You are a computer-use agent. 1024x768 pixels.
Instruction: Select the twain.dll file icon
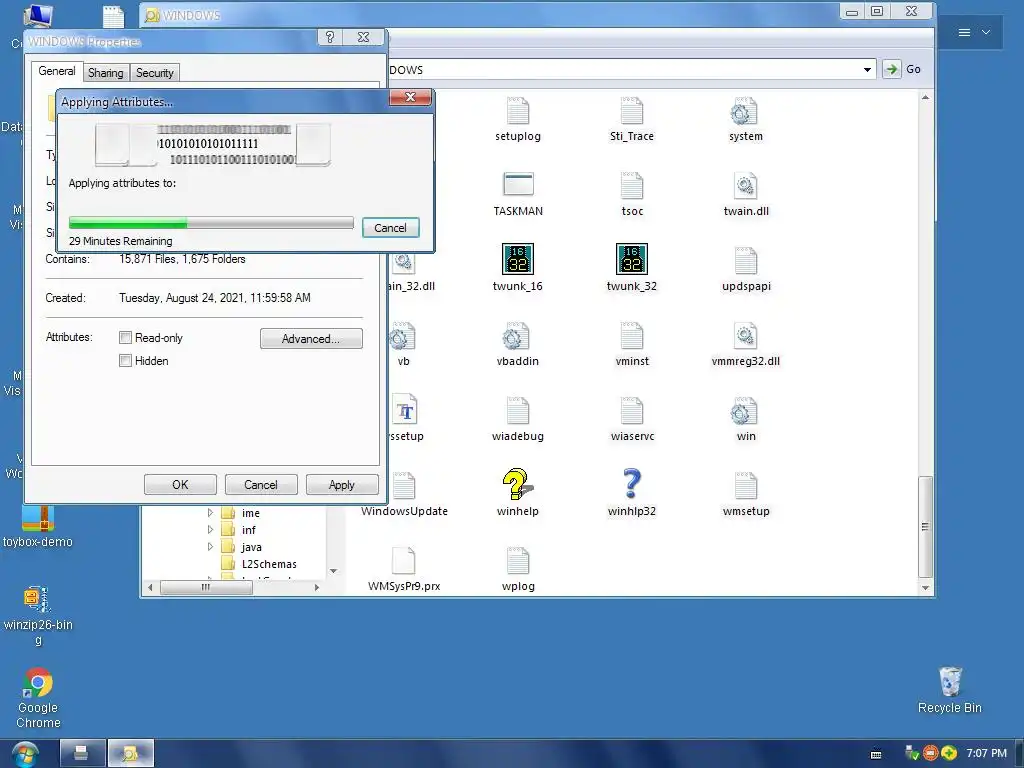745,186
